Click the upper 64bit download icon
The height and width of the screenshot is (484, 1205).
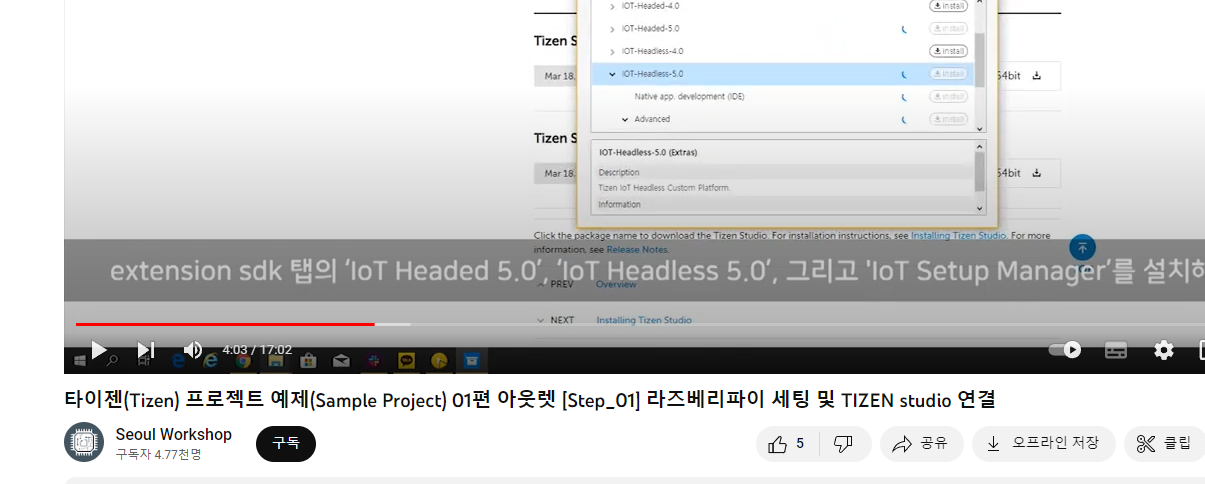pos(1037,76)
